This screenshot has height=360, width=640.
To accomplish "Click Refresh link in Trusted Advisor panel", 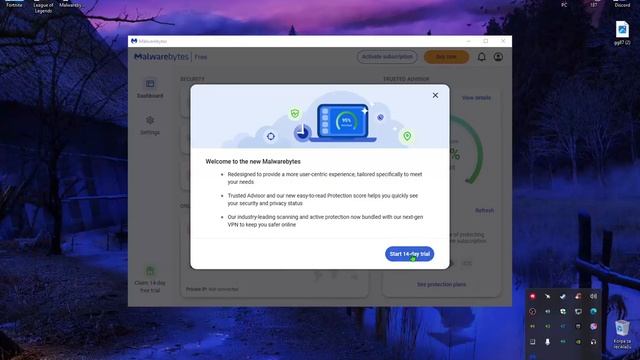I will tap(484, 211).
